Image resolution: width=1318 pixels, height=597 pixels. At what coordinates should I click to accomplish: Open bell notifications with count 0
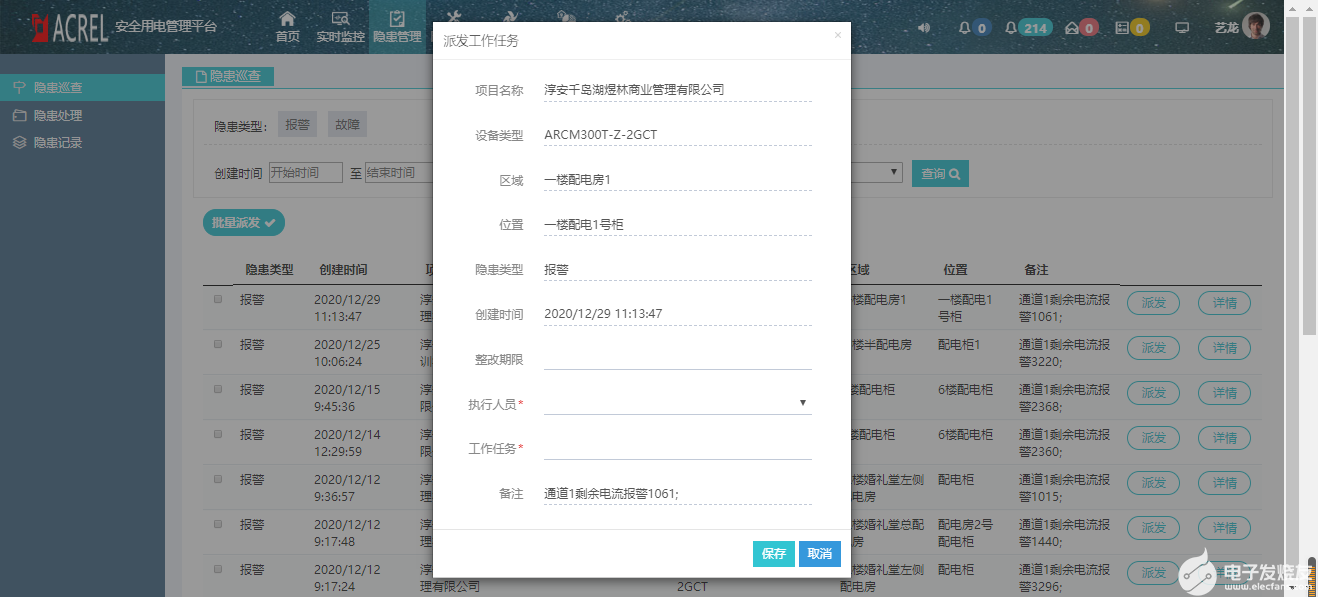point(973,27)
